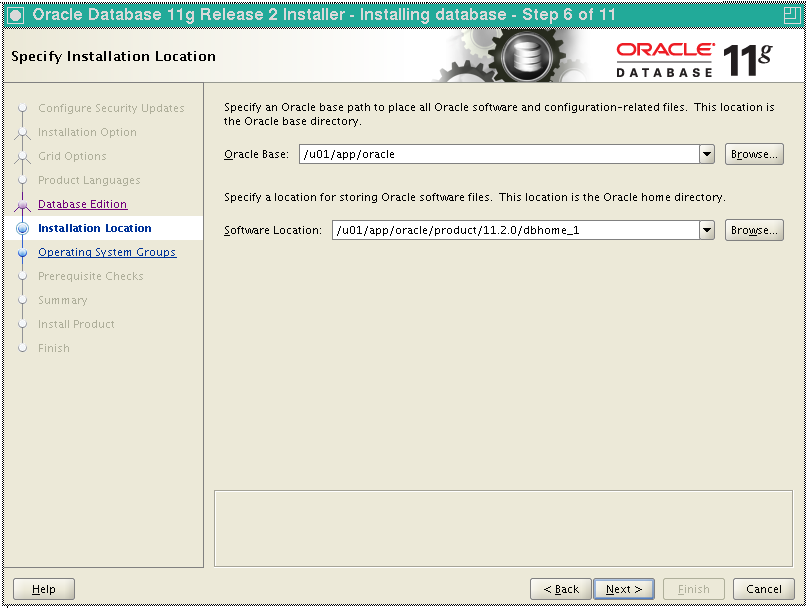
Task: Click the window menu icon in title bar
Action: point(16,15)
